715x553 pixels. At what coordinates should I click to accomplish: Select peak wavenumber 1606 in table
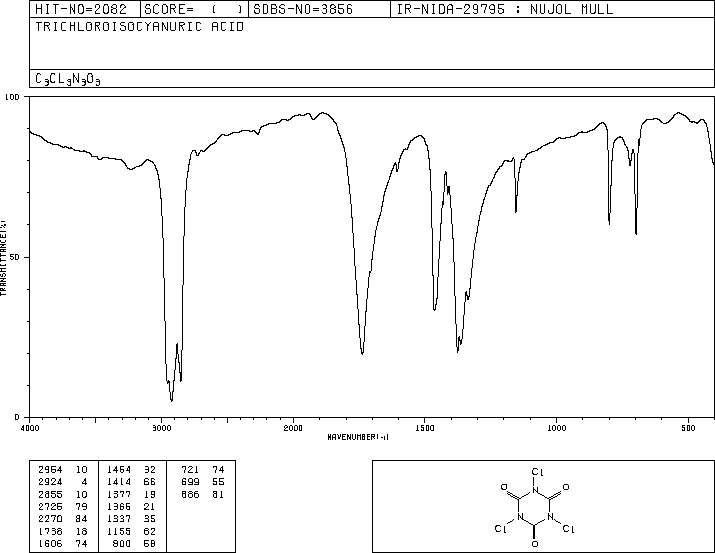pyautogui.click(x=50, y=543)
